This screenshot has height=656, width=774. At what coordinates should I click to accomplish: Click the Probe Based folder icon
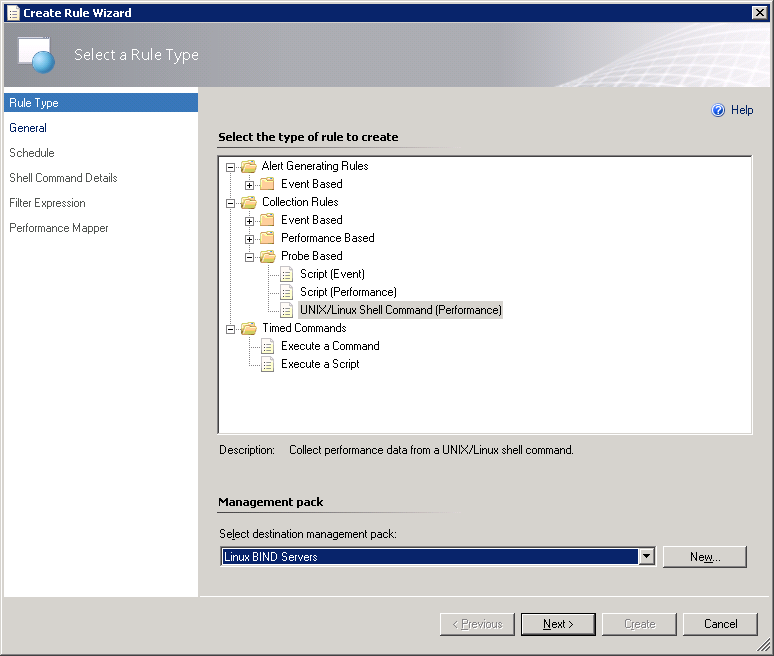click(x=267, y=256)
